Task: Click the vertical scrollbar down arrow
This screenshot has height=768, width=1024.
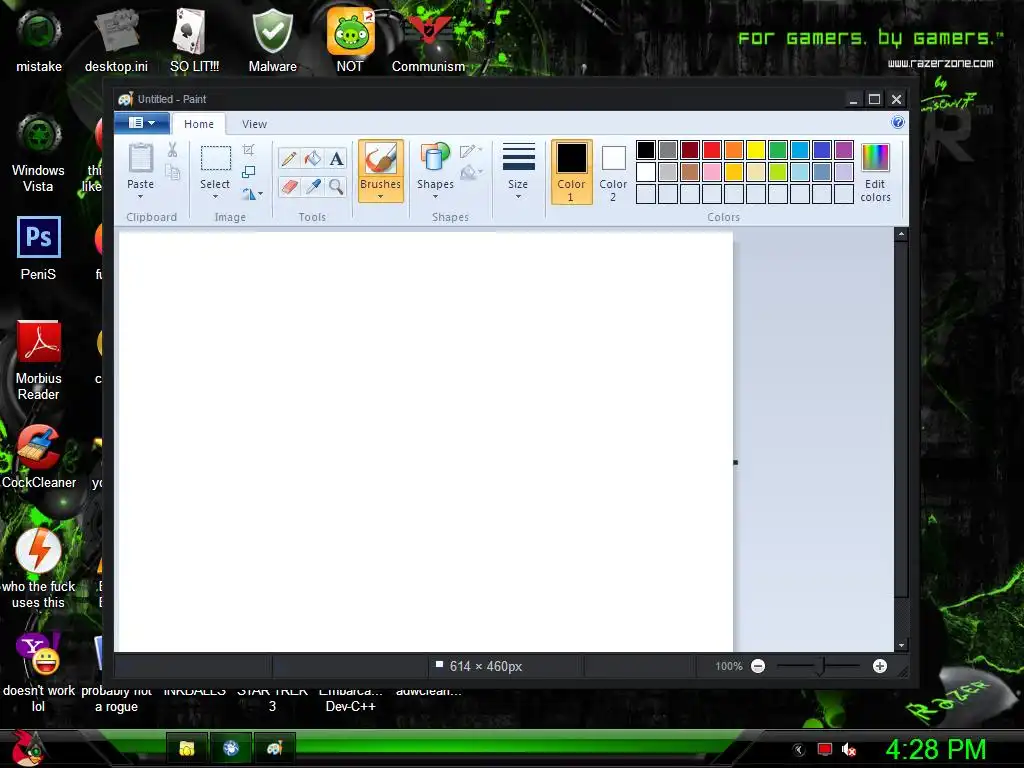Action: point(901,645)
